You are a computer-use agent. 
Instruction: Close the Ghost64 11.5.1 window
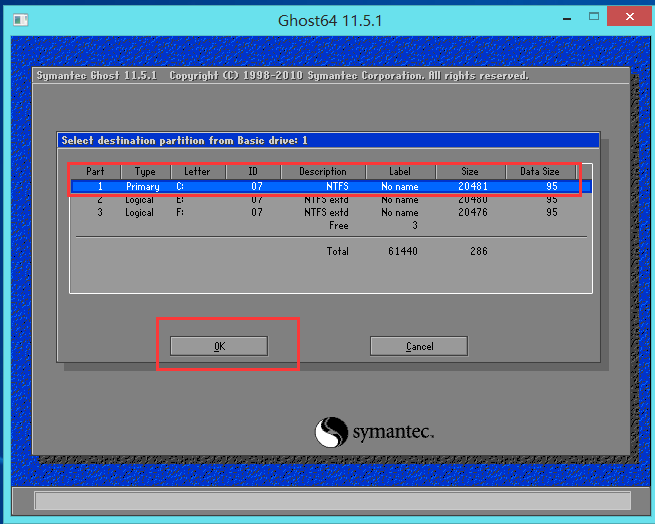point(630,17)
